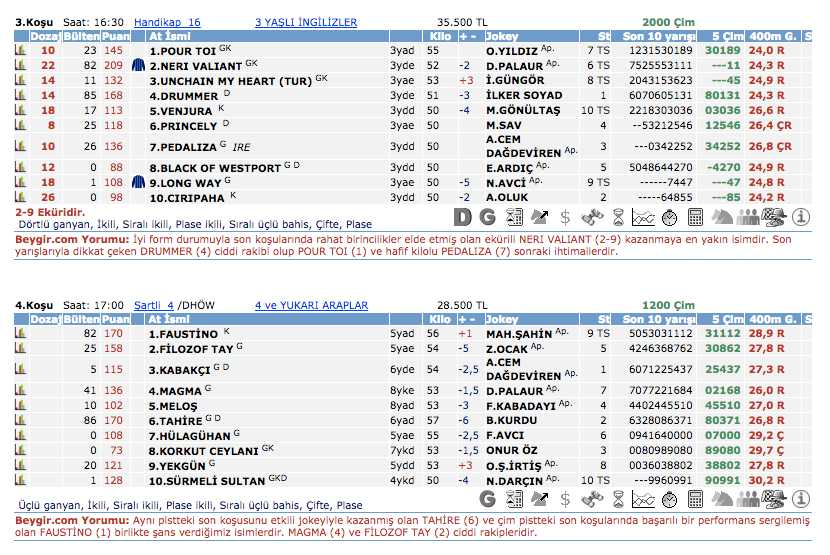Click the At İsmi column header in race 3
This screenshot has height=555, width=830.
(170, 36)
